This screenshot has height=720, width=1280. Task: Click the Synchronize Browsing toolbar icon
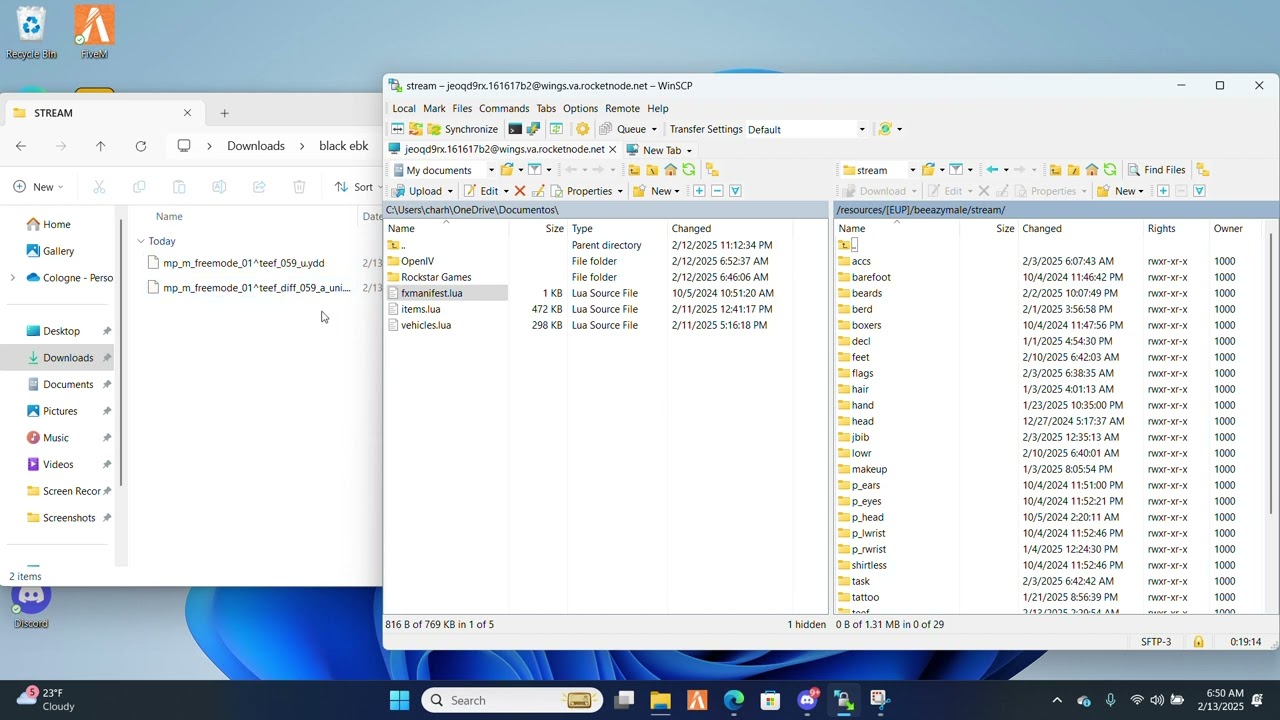point(416,129)
